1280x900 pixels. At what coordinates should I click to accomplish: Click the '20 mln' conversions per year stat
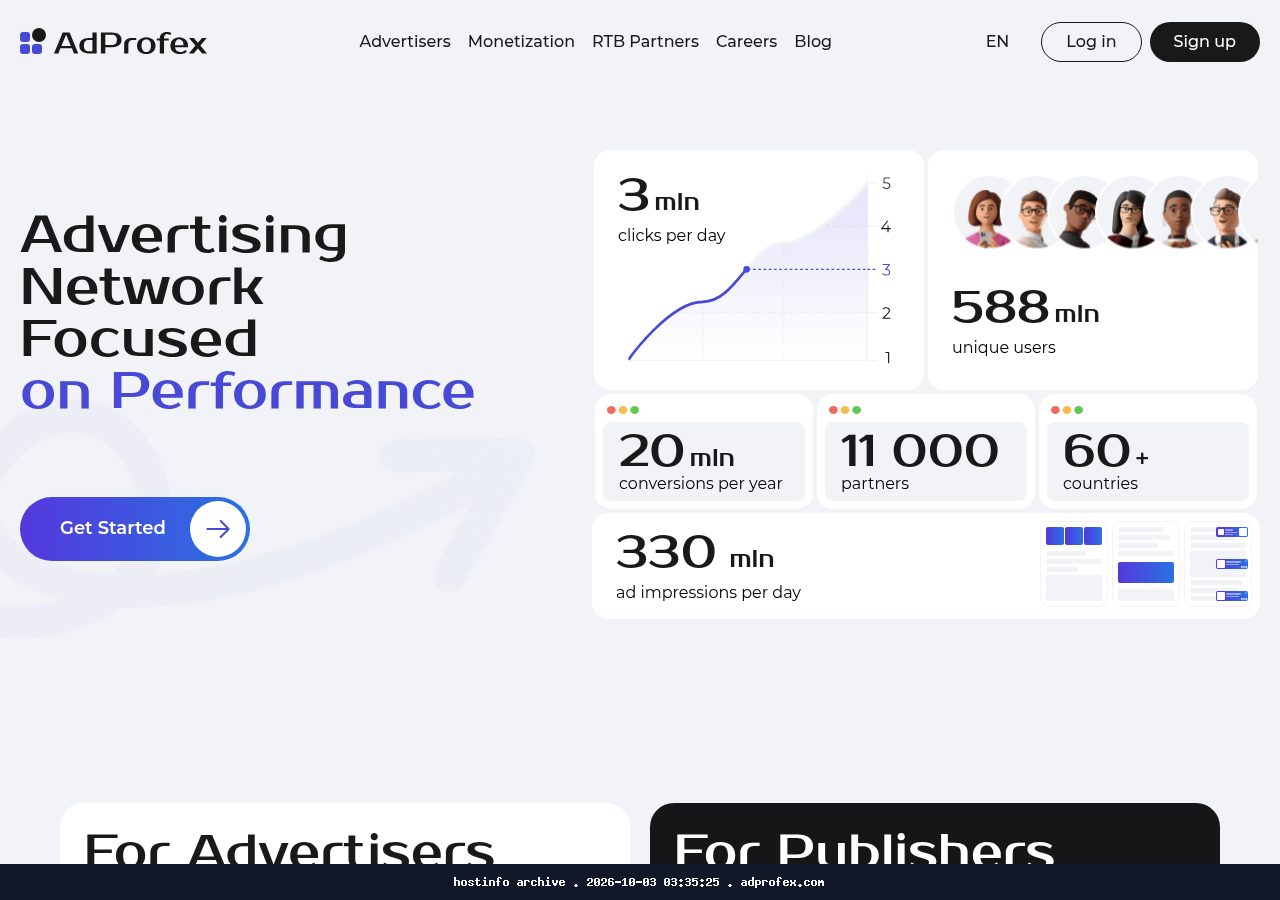click(x=676, y=452)
